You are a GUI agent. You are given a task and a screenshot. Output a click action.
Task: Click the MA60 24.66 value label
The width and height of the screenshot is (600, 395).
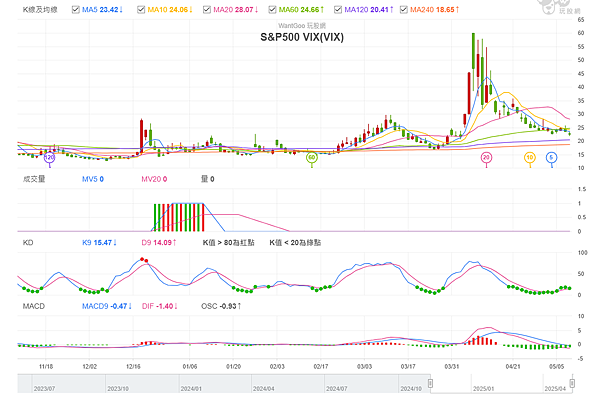(x=301, y=10)
